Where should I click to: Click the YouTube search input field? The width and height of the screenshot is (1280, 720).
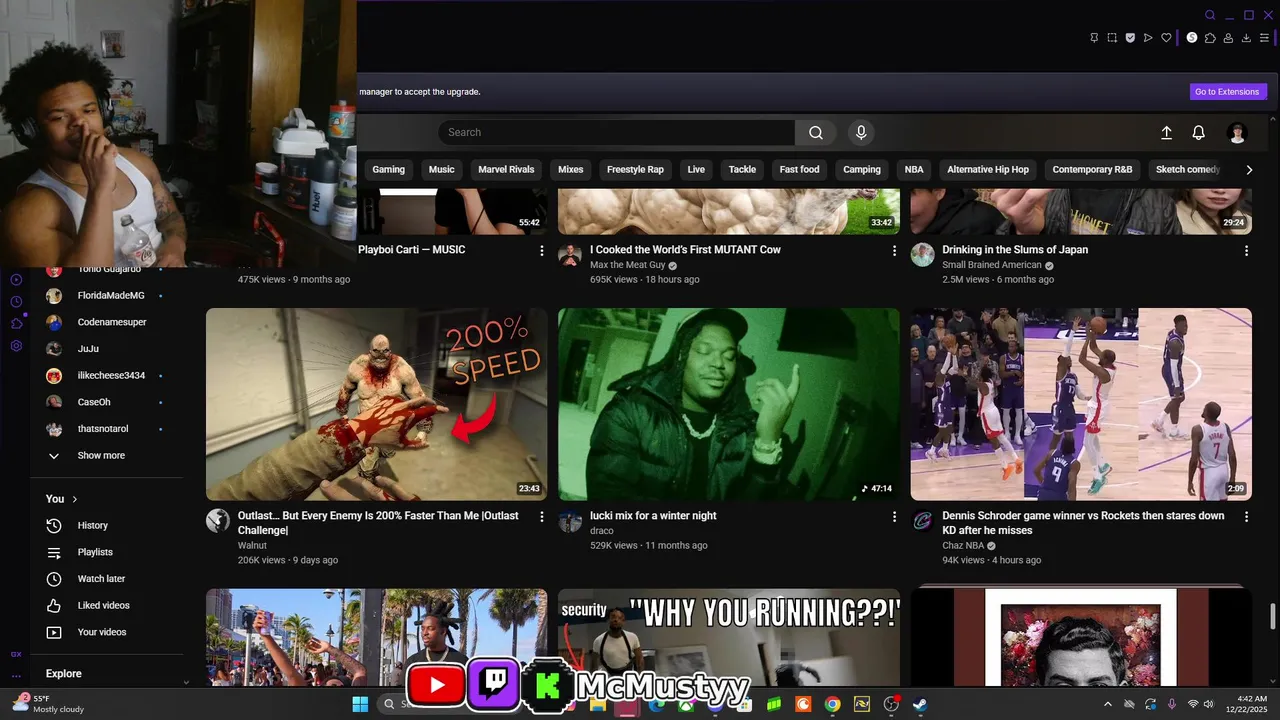point(616,132)
